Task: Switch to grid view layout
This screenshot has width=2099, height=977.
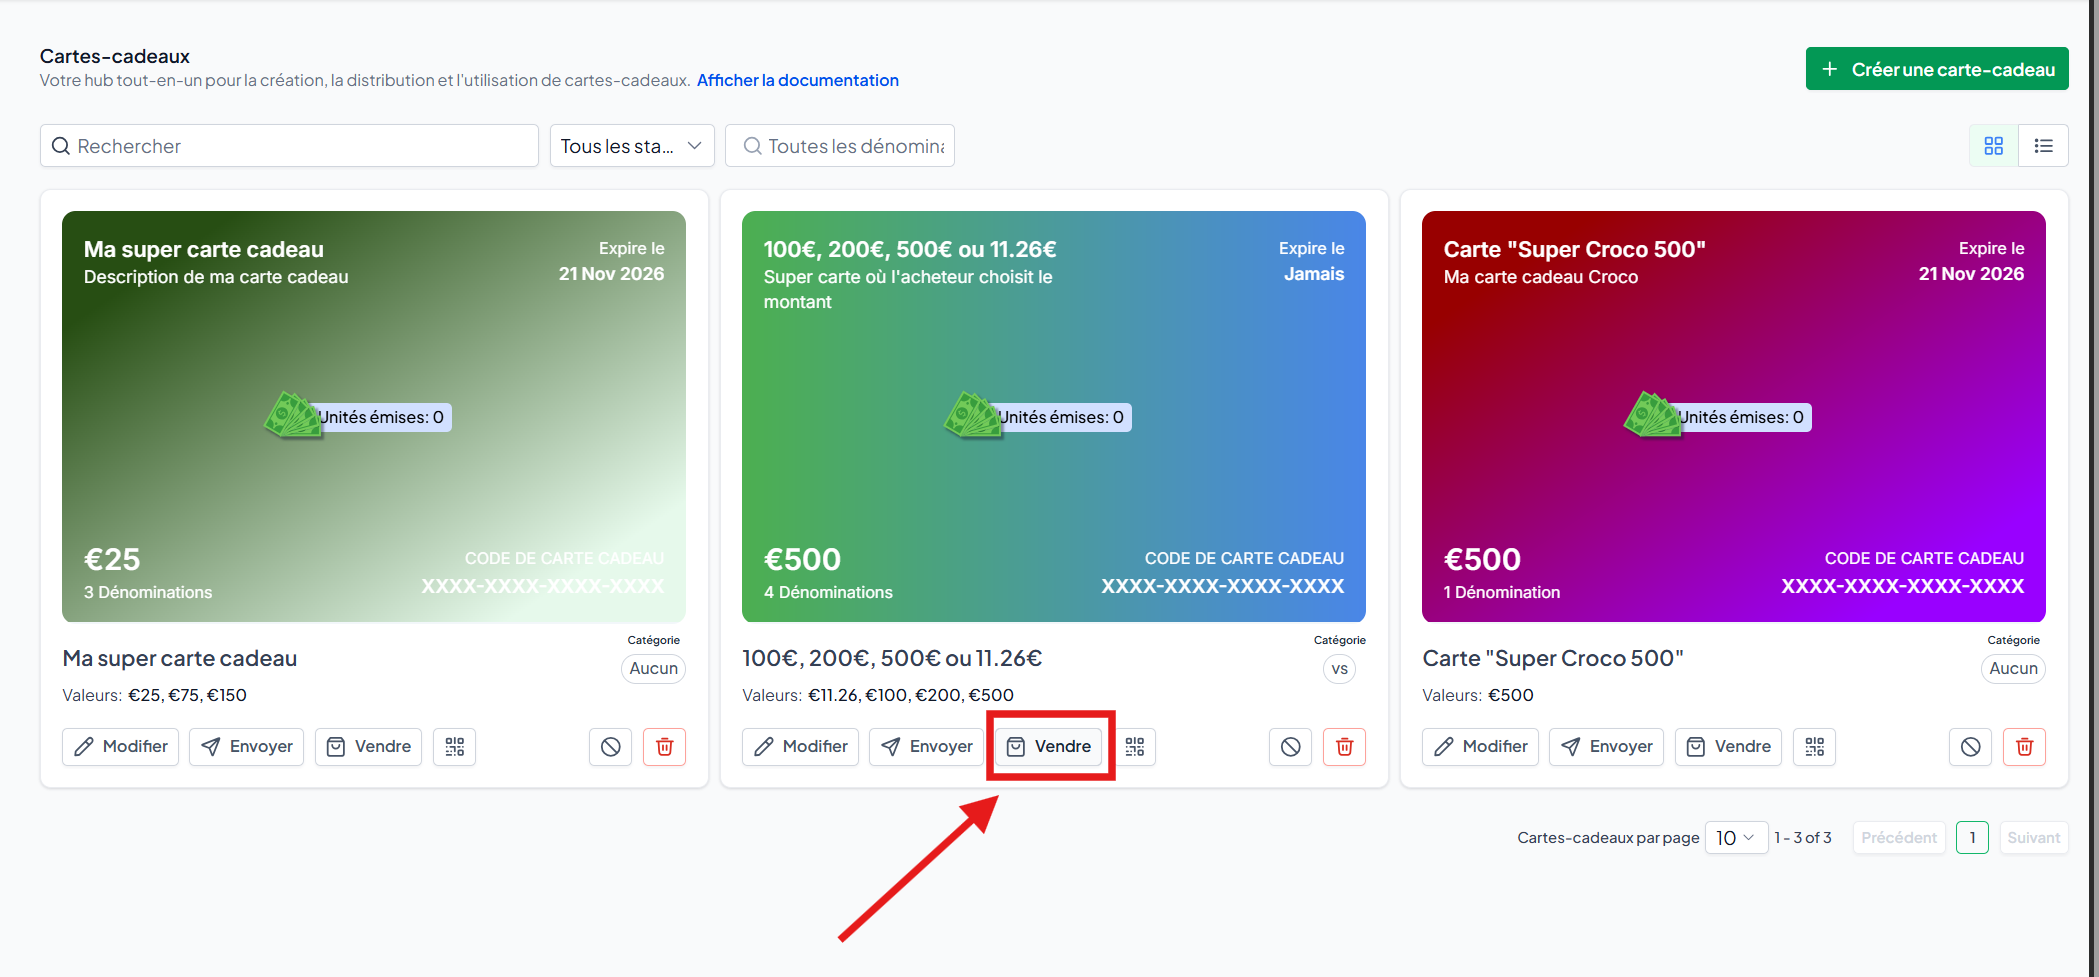Action: 1993,146
